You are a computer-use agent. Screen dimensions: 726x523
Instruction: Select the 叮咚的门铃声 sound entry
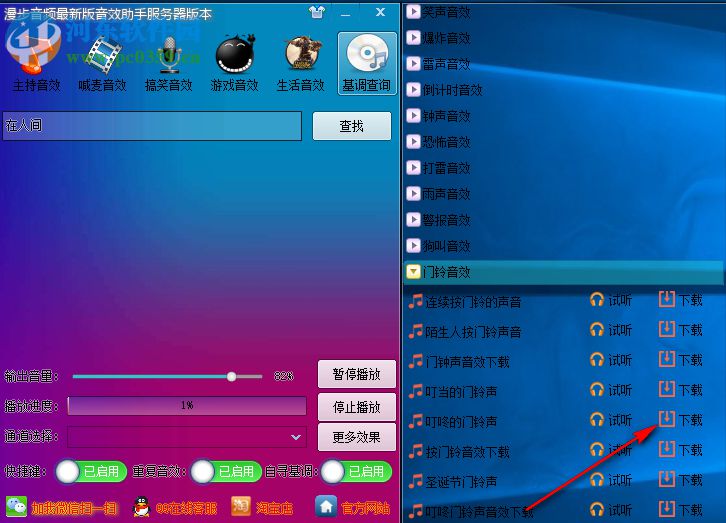(453, 422)
